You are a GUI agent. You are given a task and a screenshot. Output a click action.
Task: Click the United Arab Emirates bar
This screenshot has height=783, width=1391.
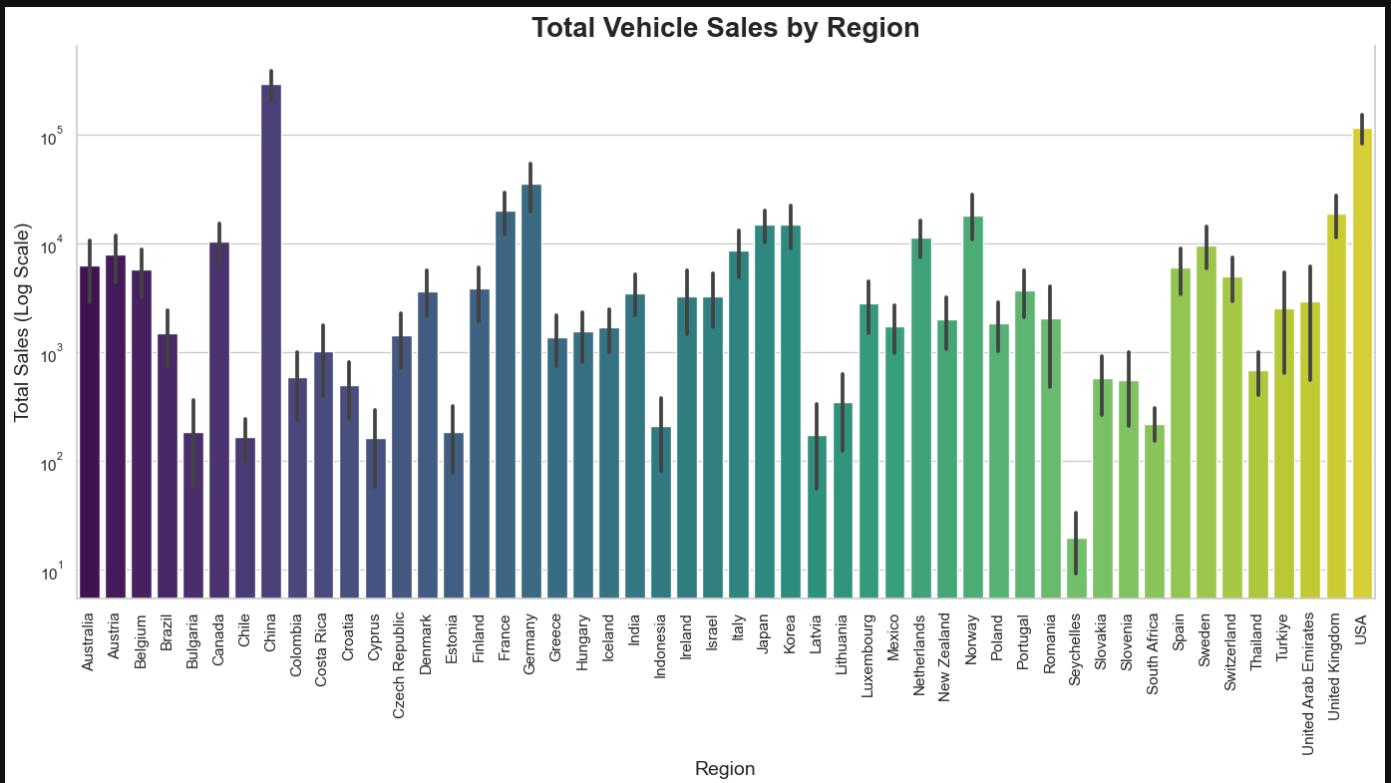(1310, 450)
